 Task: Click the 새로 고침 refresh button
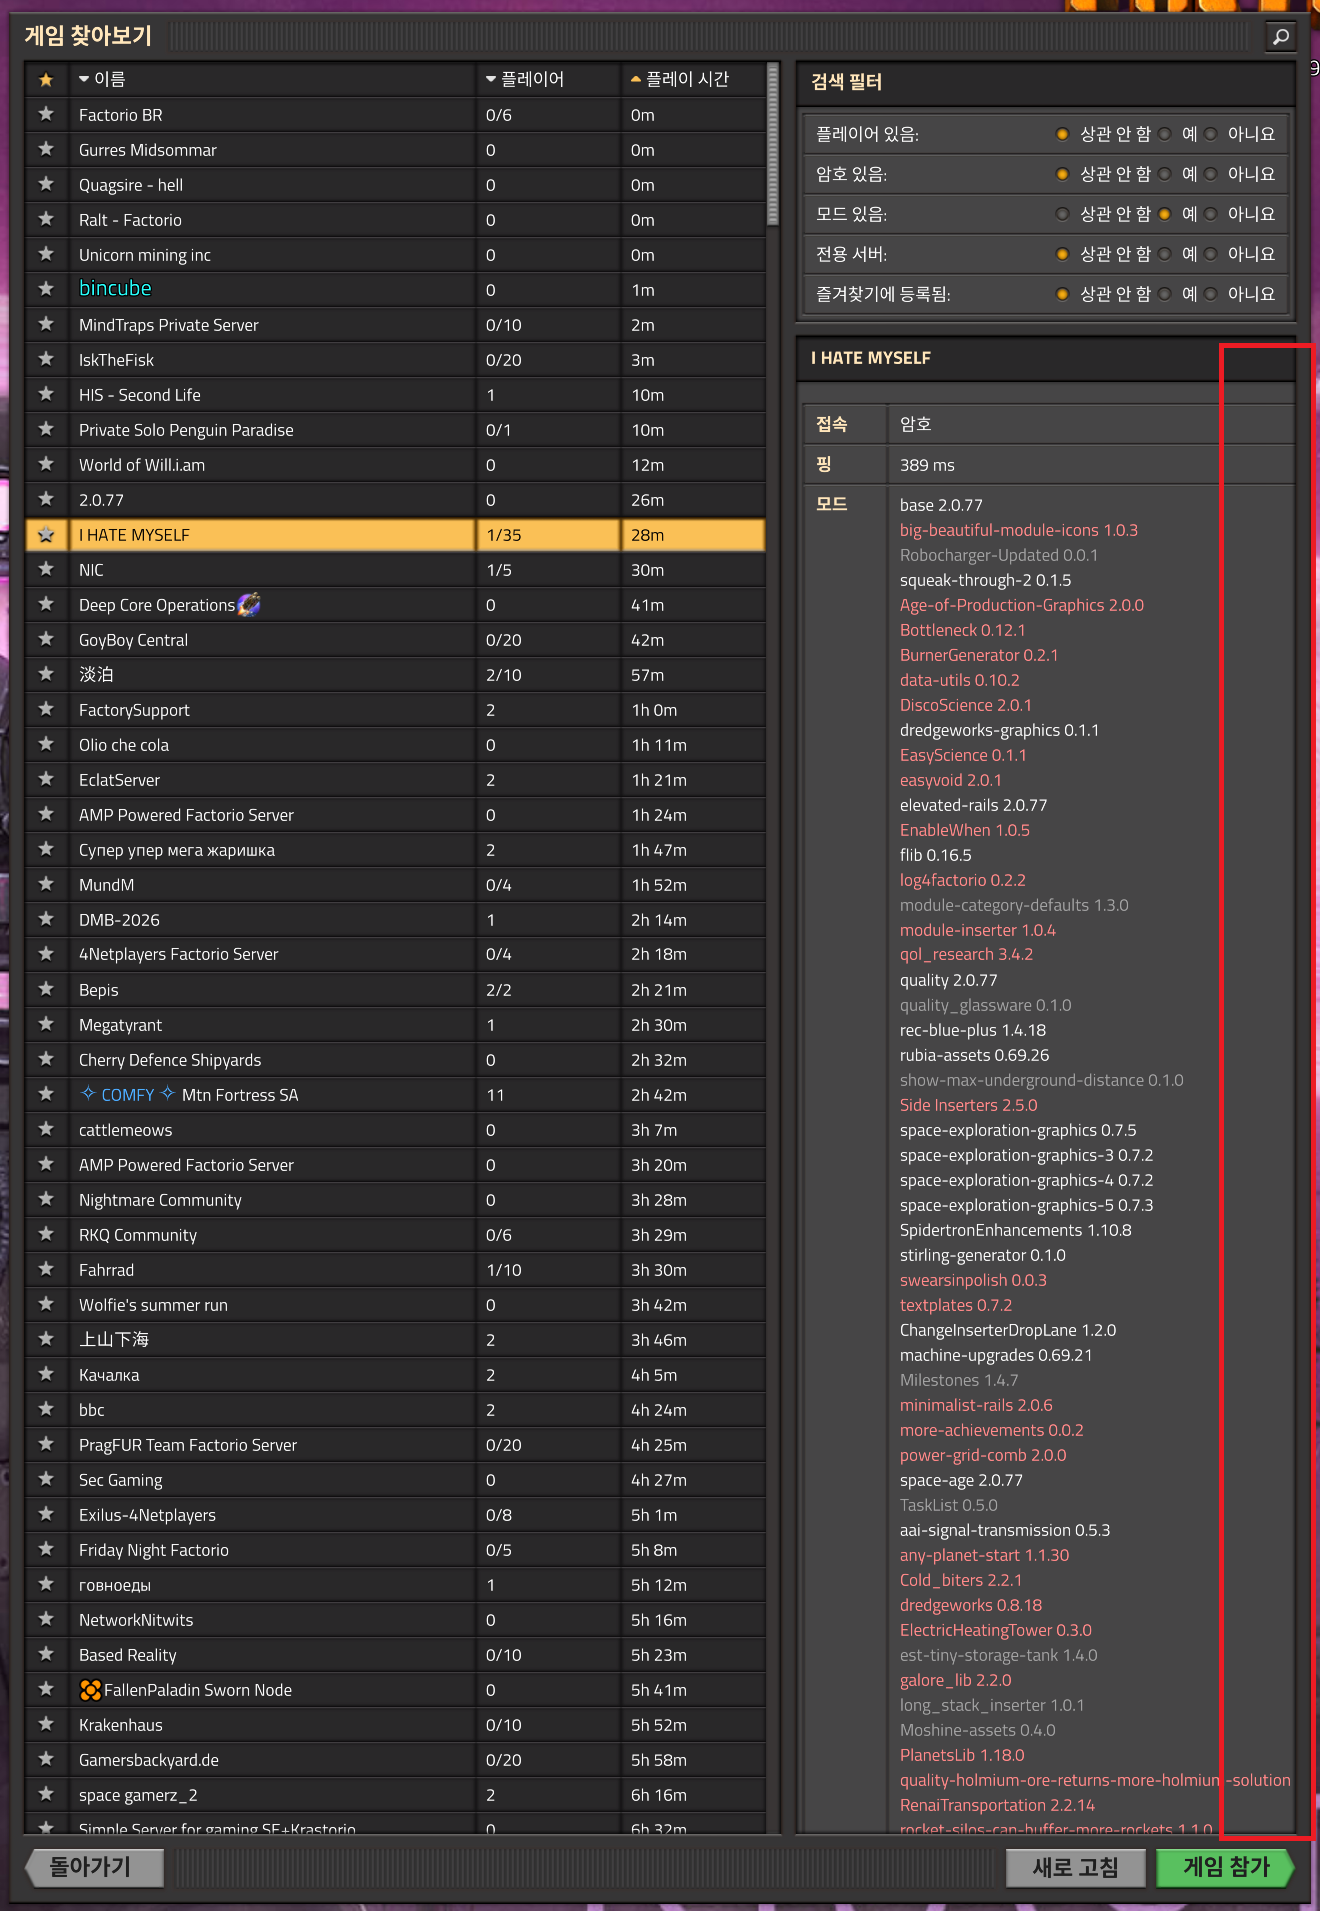pos(1075,1867)
